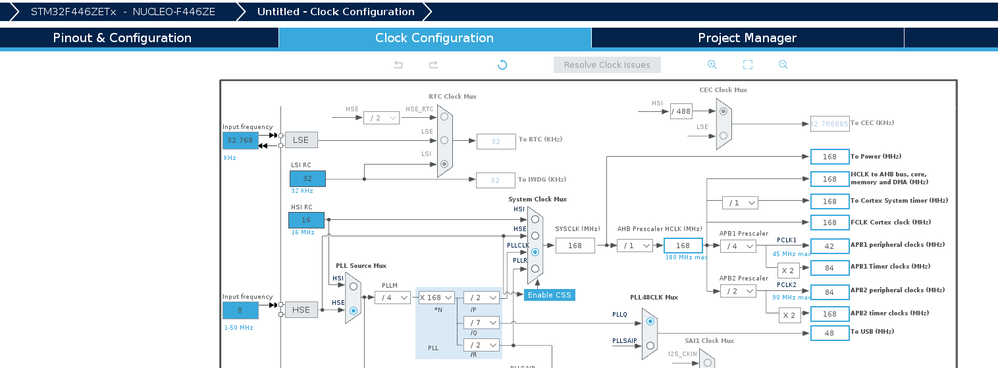Switch to Clock Configuration tab
This screenshot has width=998, height=368.
[x=435, y=38]
